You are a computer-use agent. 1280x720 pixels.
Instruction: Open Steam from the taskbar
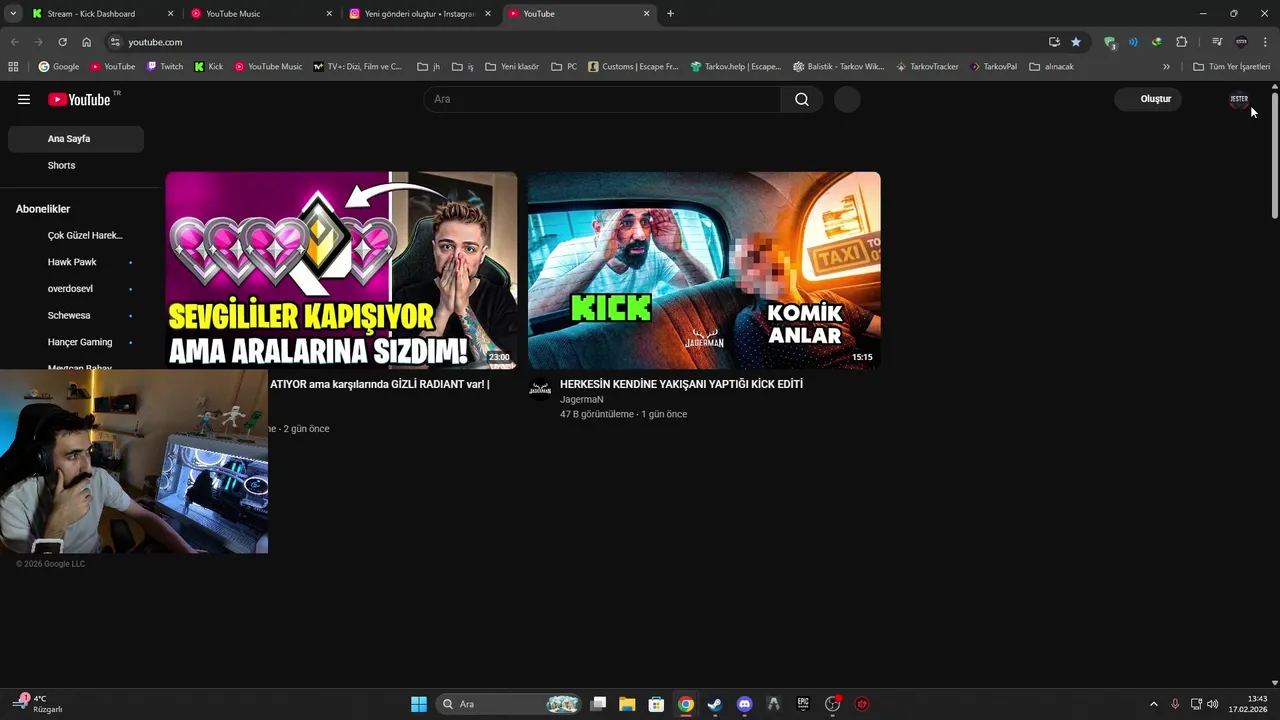[x=715, y=704]
